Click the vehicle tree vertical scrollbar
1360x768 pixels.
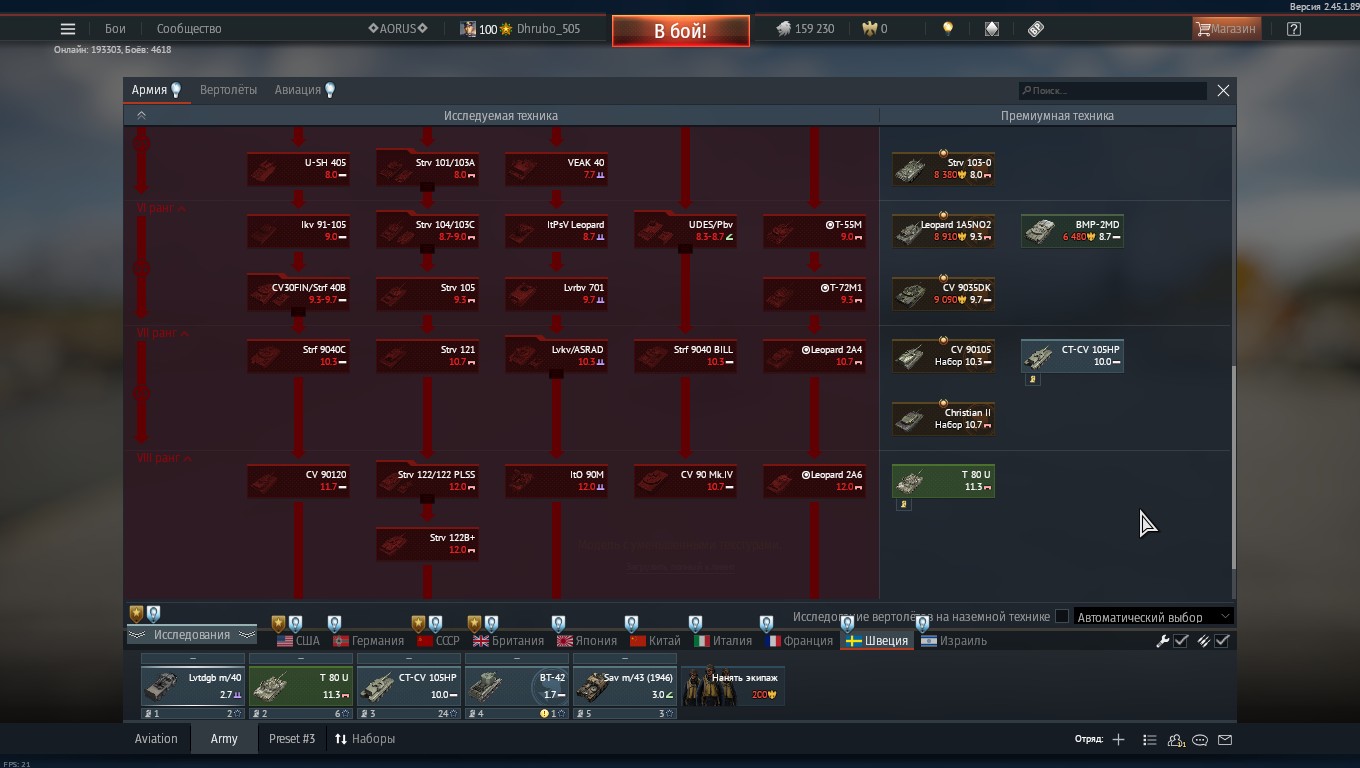click(x=1233, y=465)
